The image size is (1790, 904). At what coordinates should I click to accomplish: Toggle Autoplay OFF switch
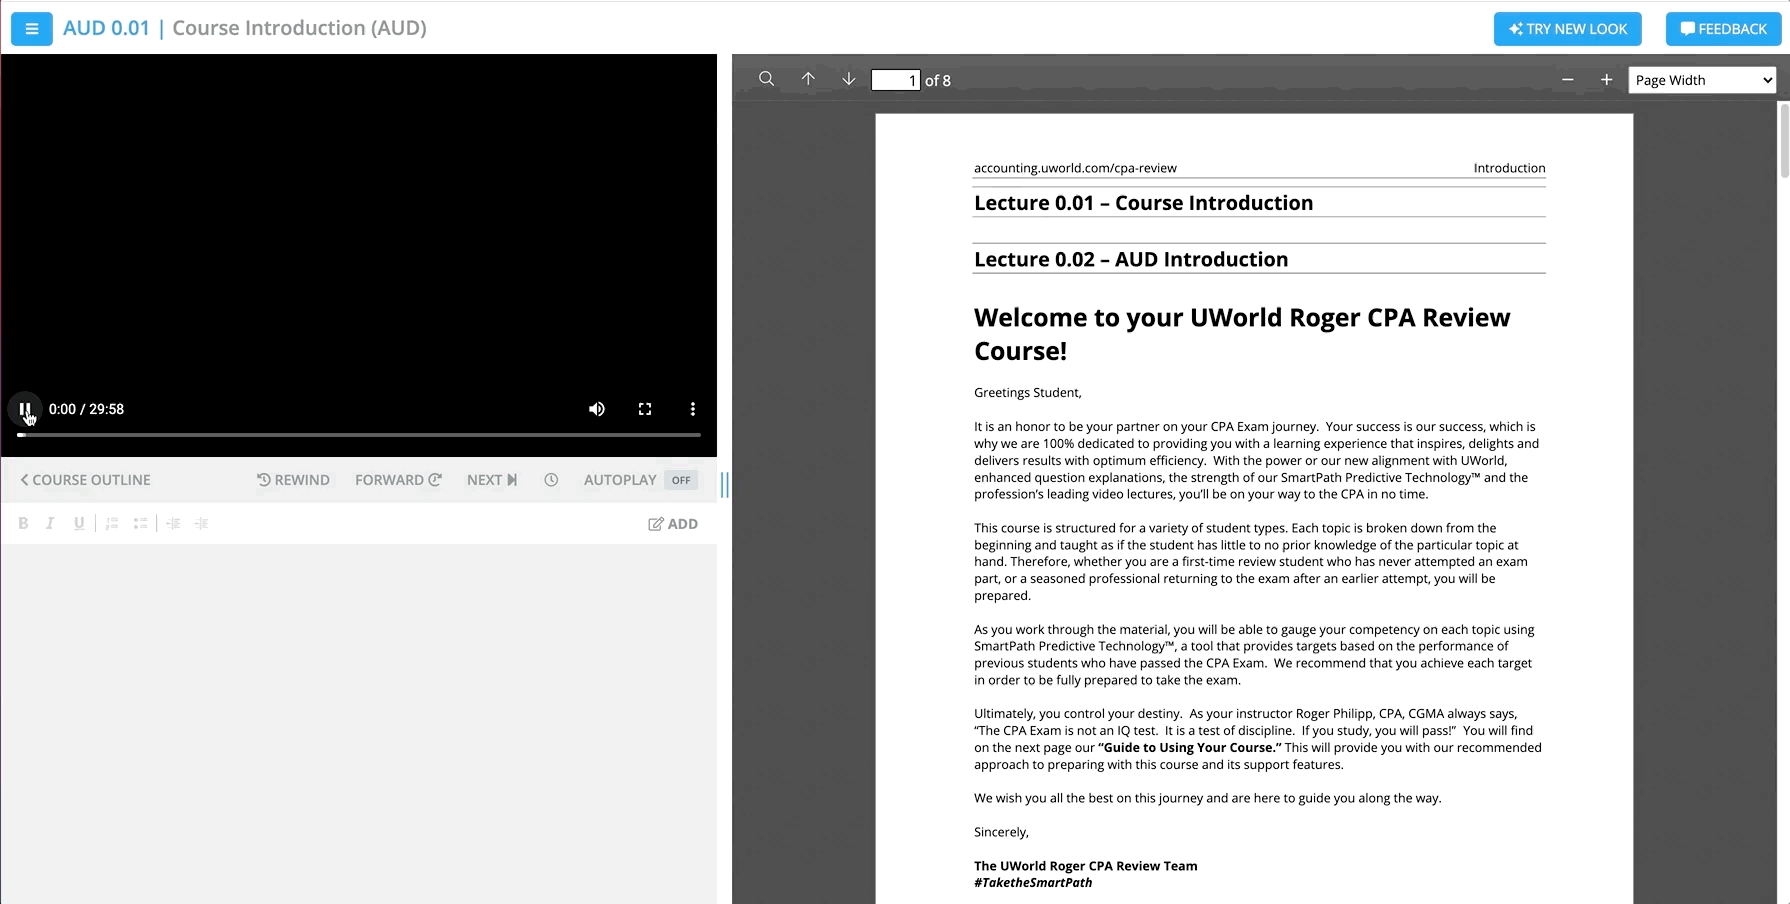pyautogui.click(x=681, y=480)
